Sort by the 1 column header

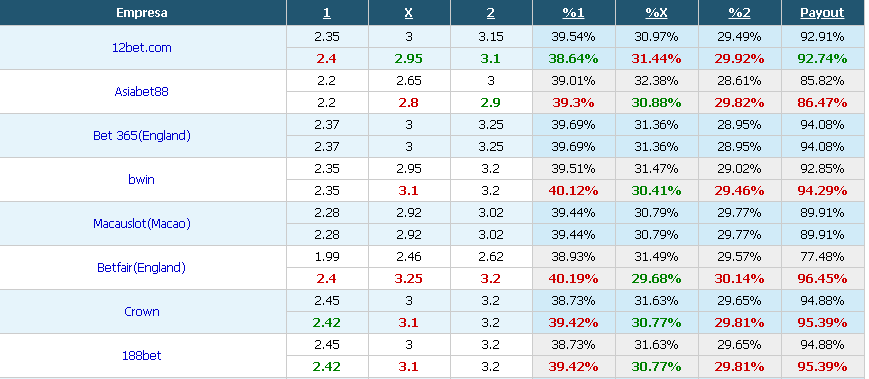326,13
